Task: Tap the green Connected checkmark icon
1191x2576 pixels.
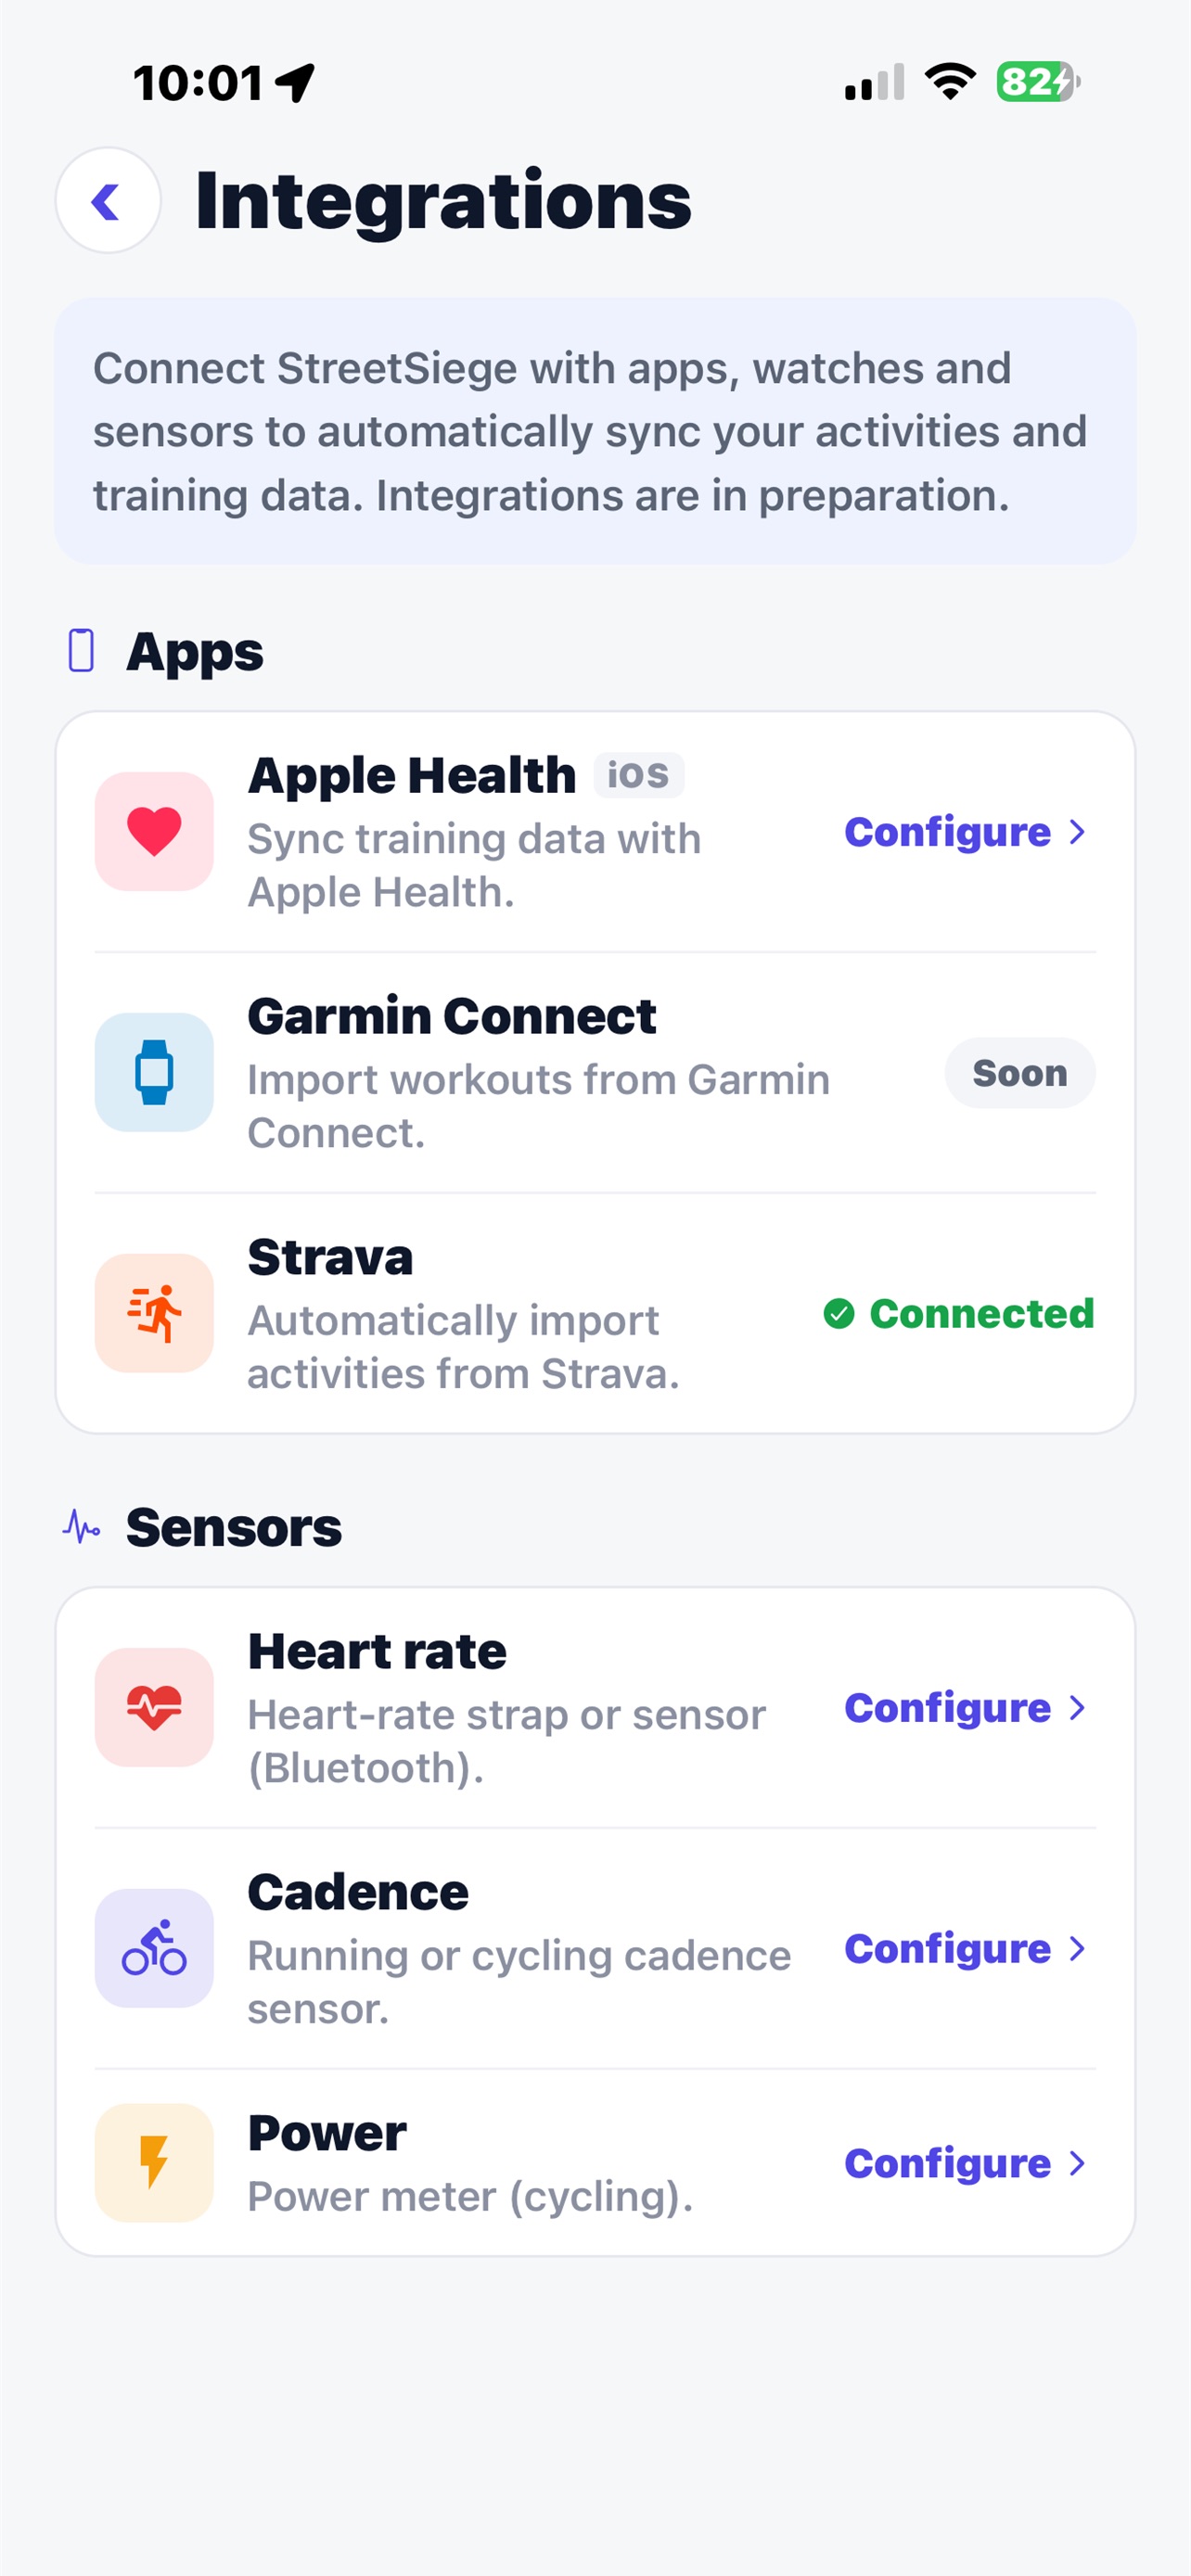Action: click(839, 1314)
